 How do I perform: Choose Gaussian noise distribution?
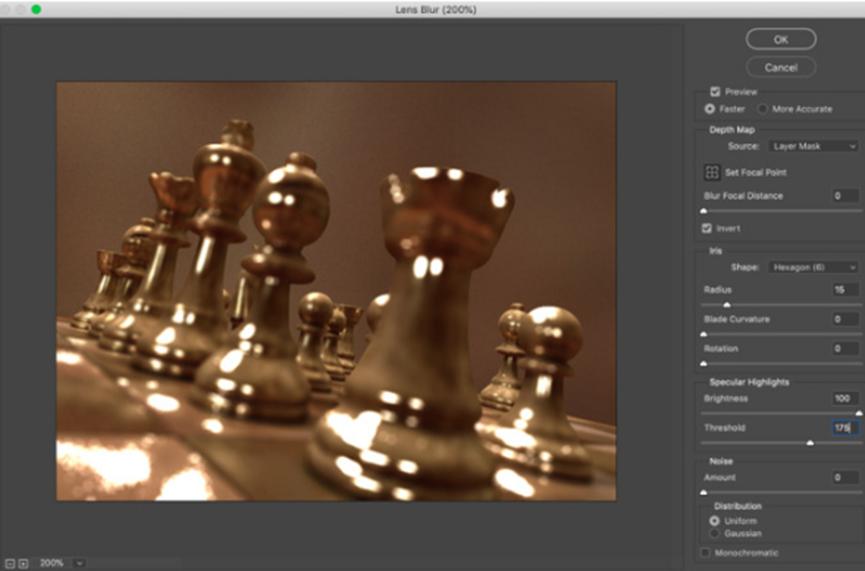click(x=714, y=533)
